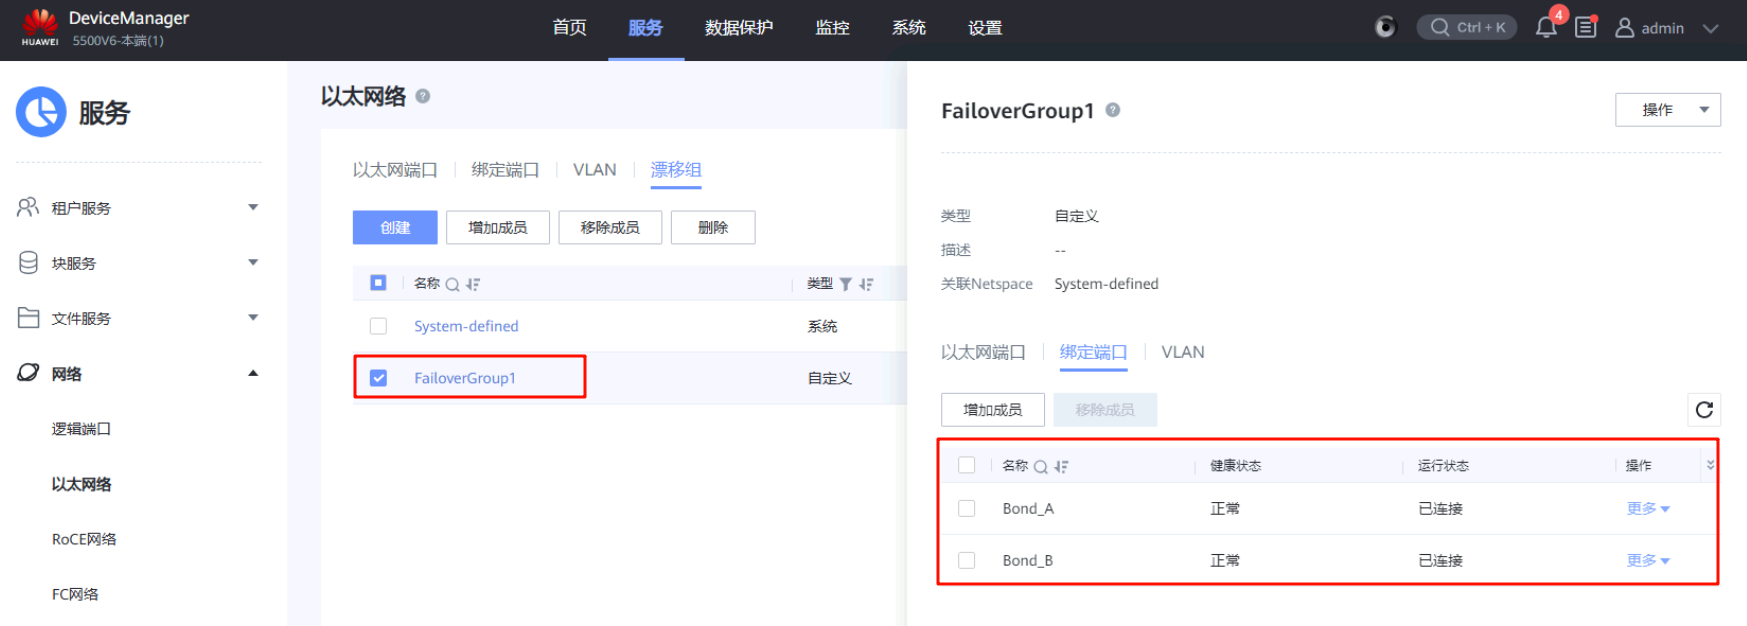This screenshot has height=626, width=1747.
Task: Select the Bond_A row checkbox
Action: tap(966, 508)
